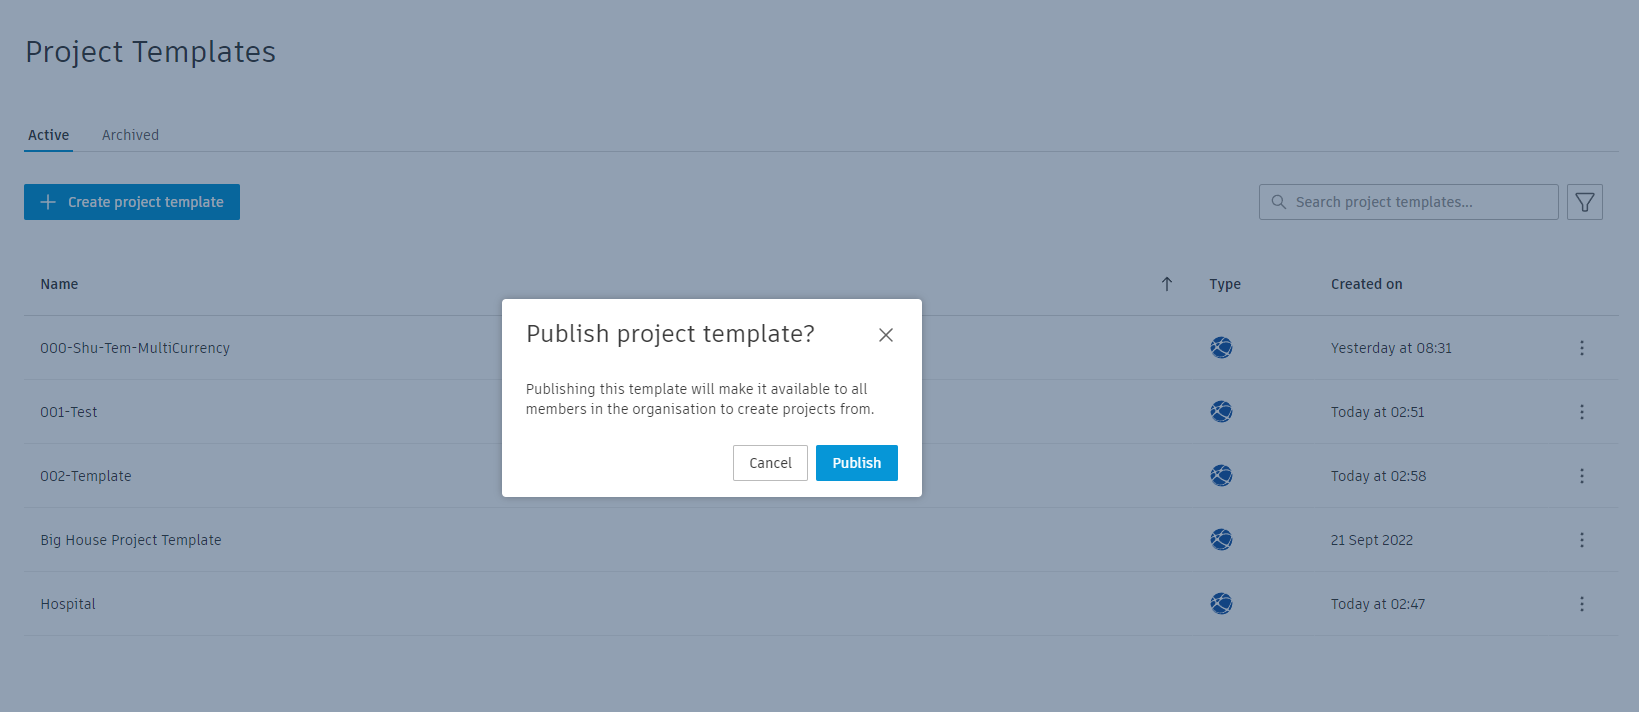Click the type icon for 000-Shu-Tem-MultiCurrency
The width and height of the screenshot is (1639, 712).
(x=1221, y=348)
